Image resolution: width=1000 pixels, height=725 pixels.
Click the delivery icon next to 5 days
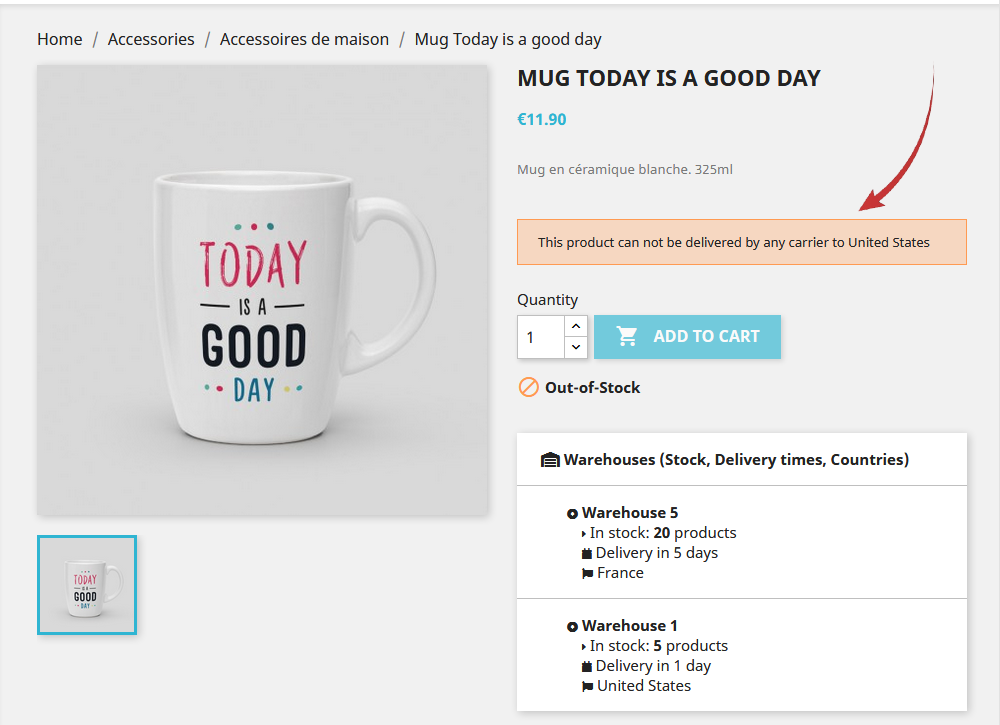click(587, 554)
